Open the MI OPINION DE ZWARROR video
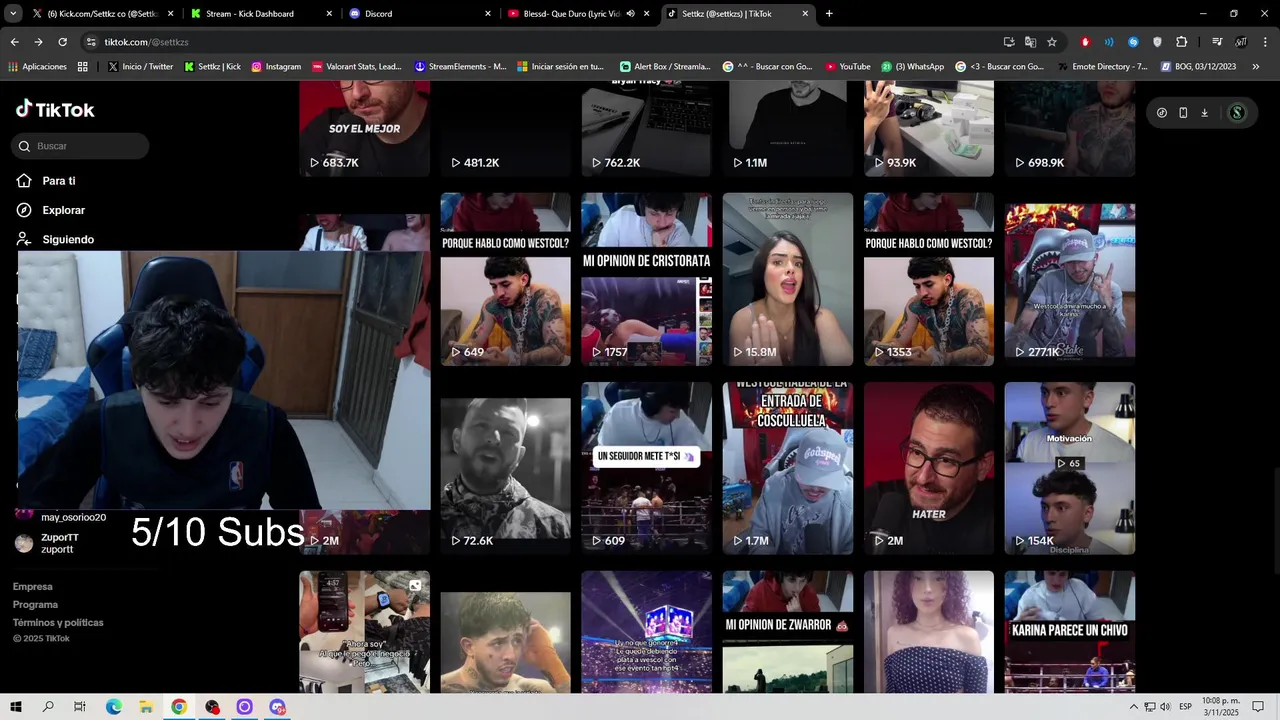This screenshot has width=1280, height=720. [788, 632]
